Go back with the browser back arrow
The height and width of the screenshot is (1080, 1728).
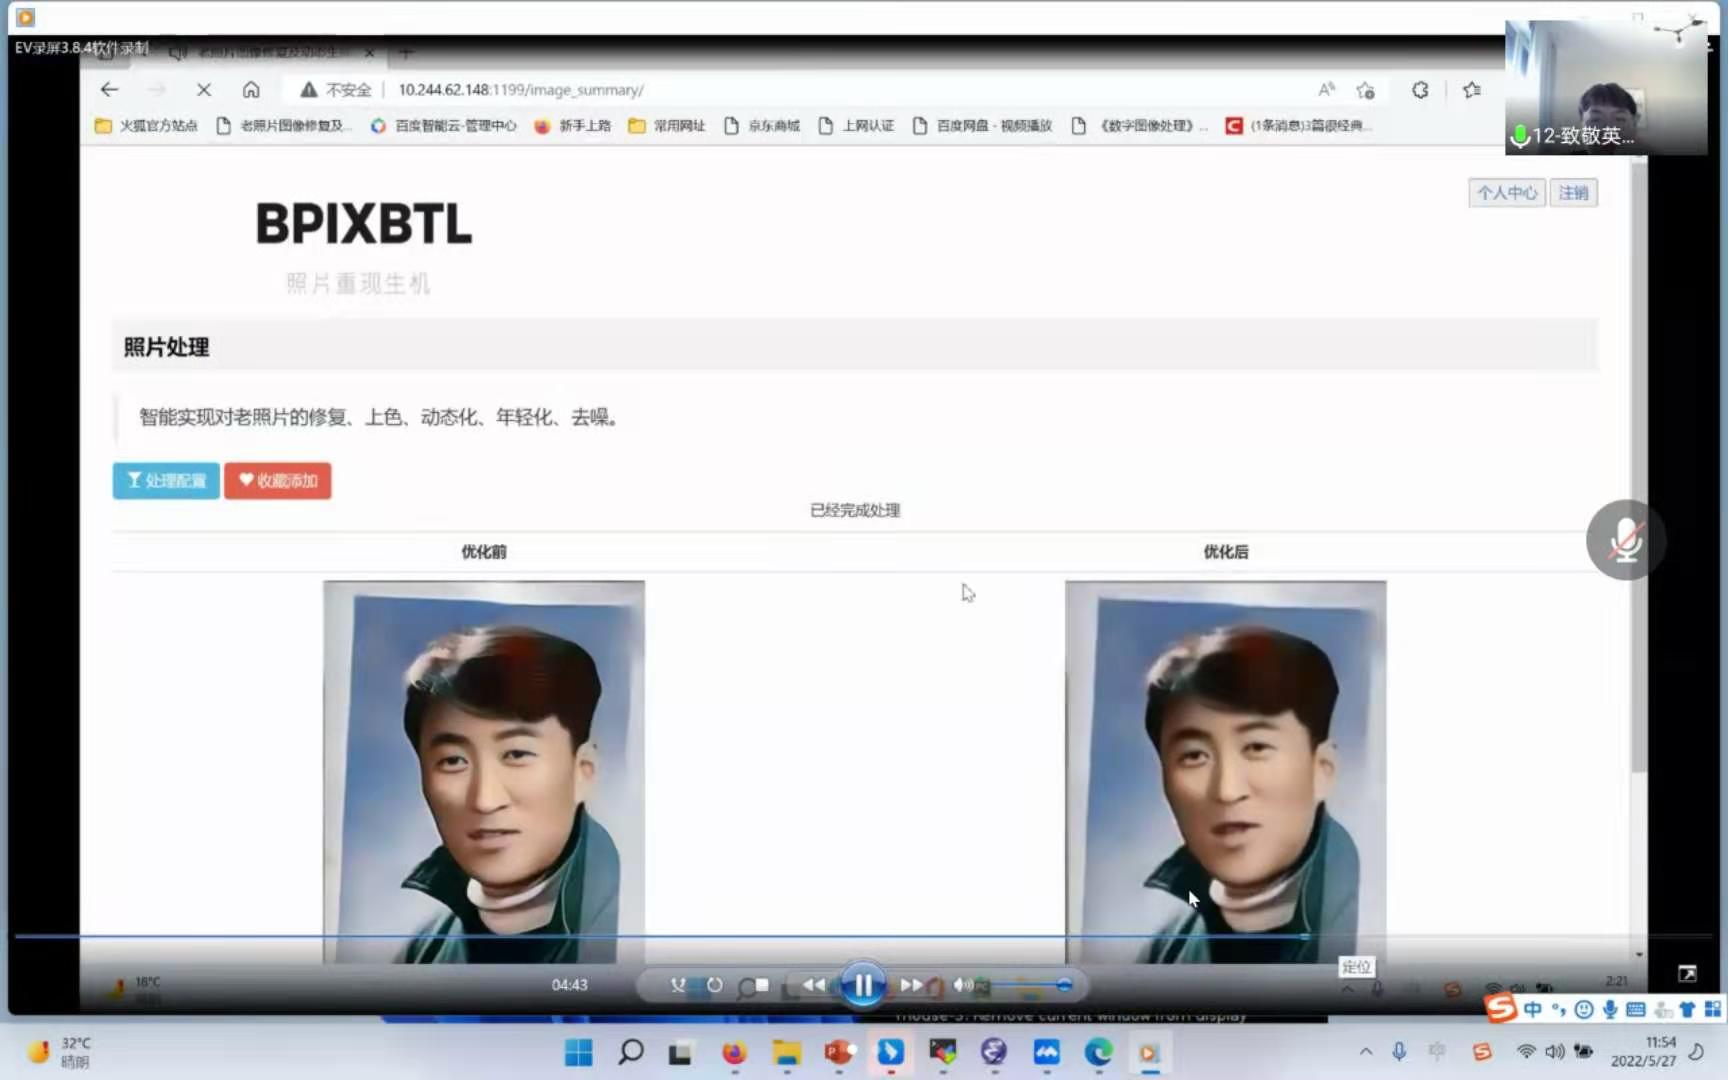coord(110,90)
